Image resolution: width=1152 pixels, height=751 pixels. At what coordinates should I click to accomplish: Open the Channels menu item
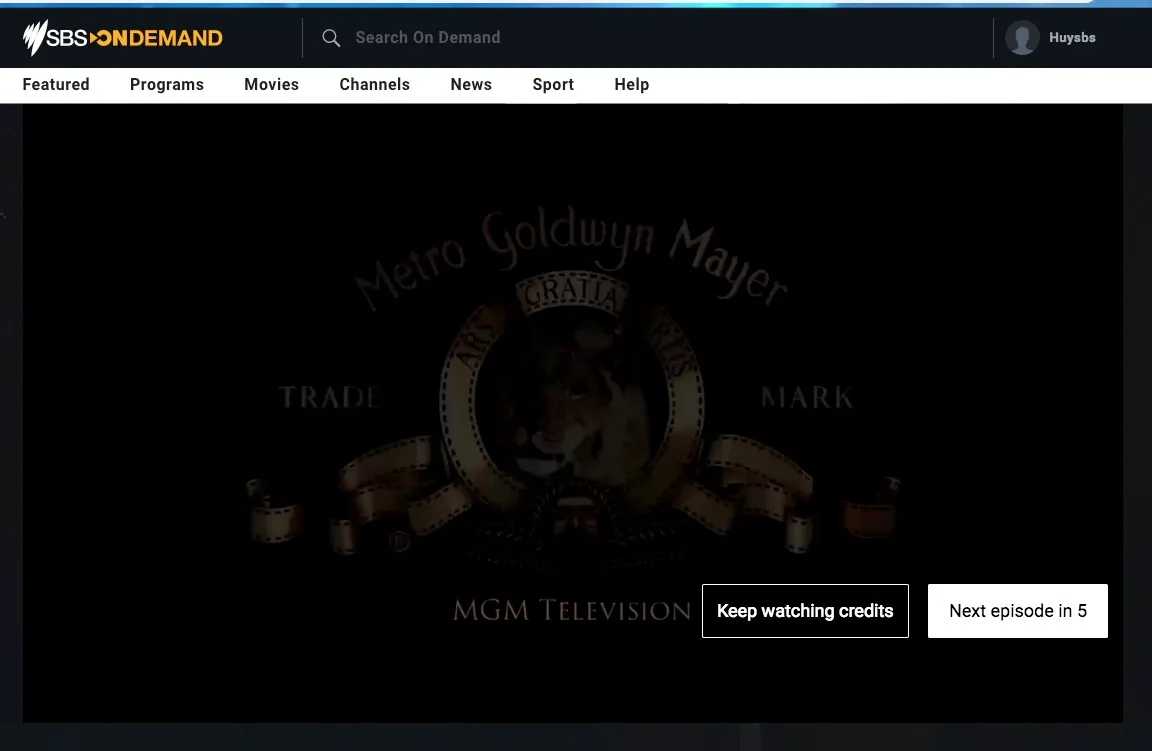tap(375, 85)
